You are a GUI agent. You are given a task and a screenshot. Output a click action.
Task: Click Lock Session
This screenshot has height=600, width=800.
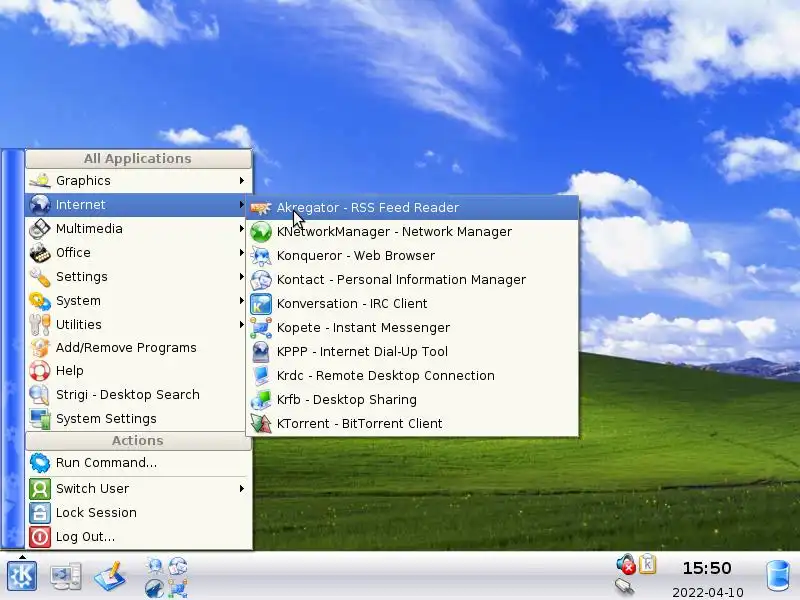click(x=138, y=513)
